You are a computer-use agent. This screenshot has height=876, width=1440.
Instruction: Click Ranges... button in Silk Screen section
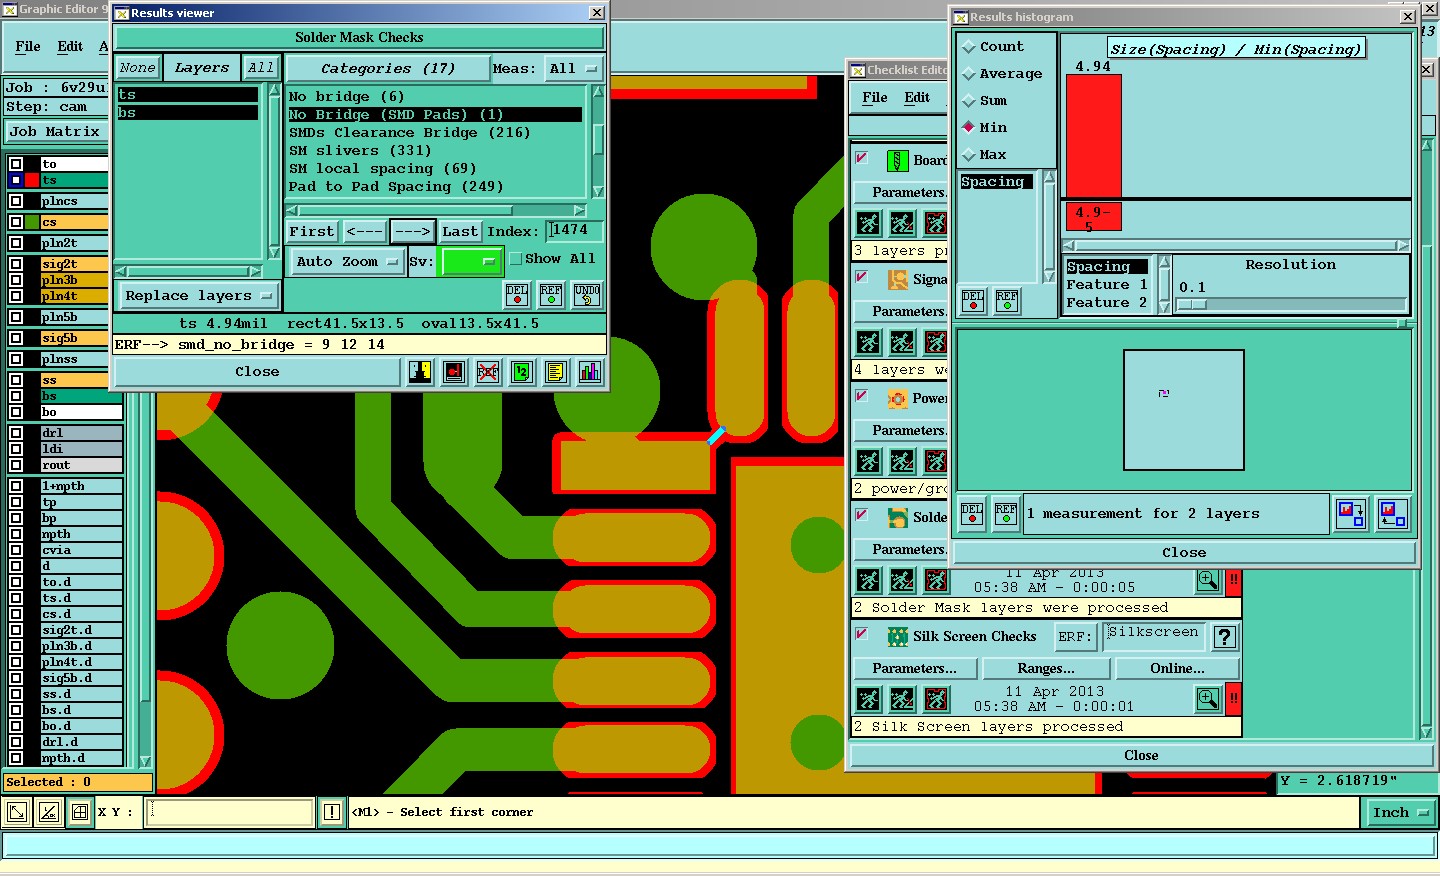point(1046,669)
